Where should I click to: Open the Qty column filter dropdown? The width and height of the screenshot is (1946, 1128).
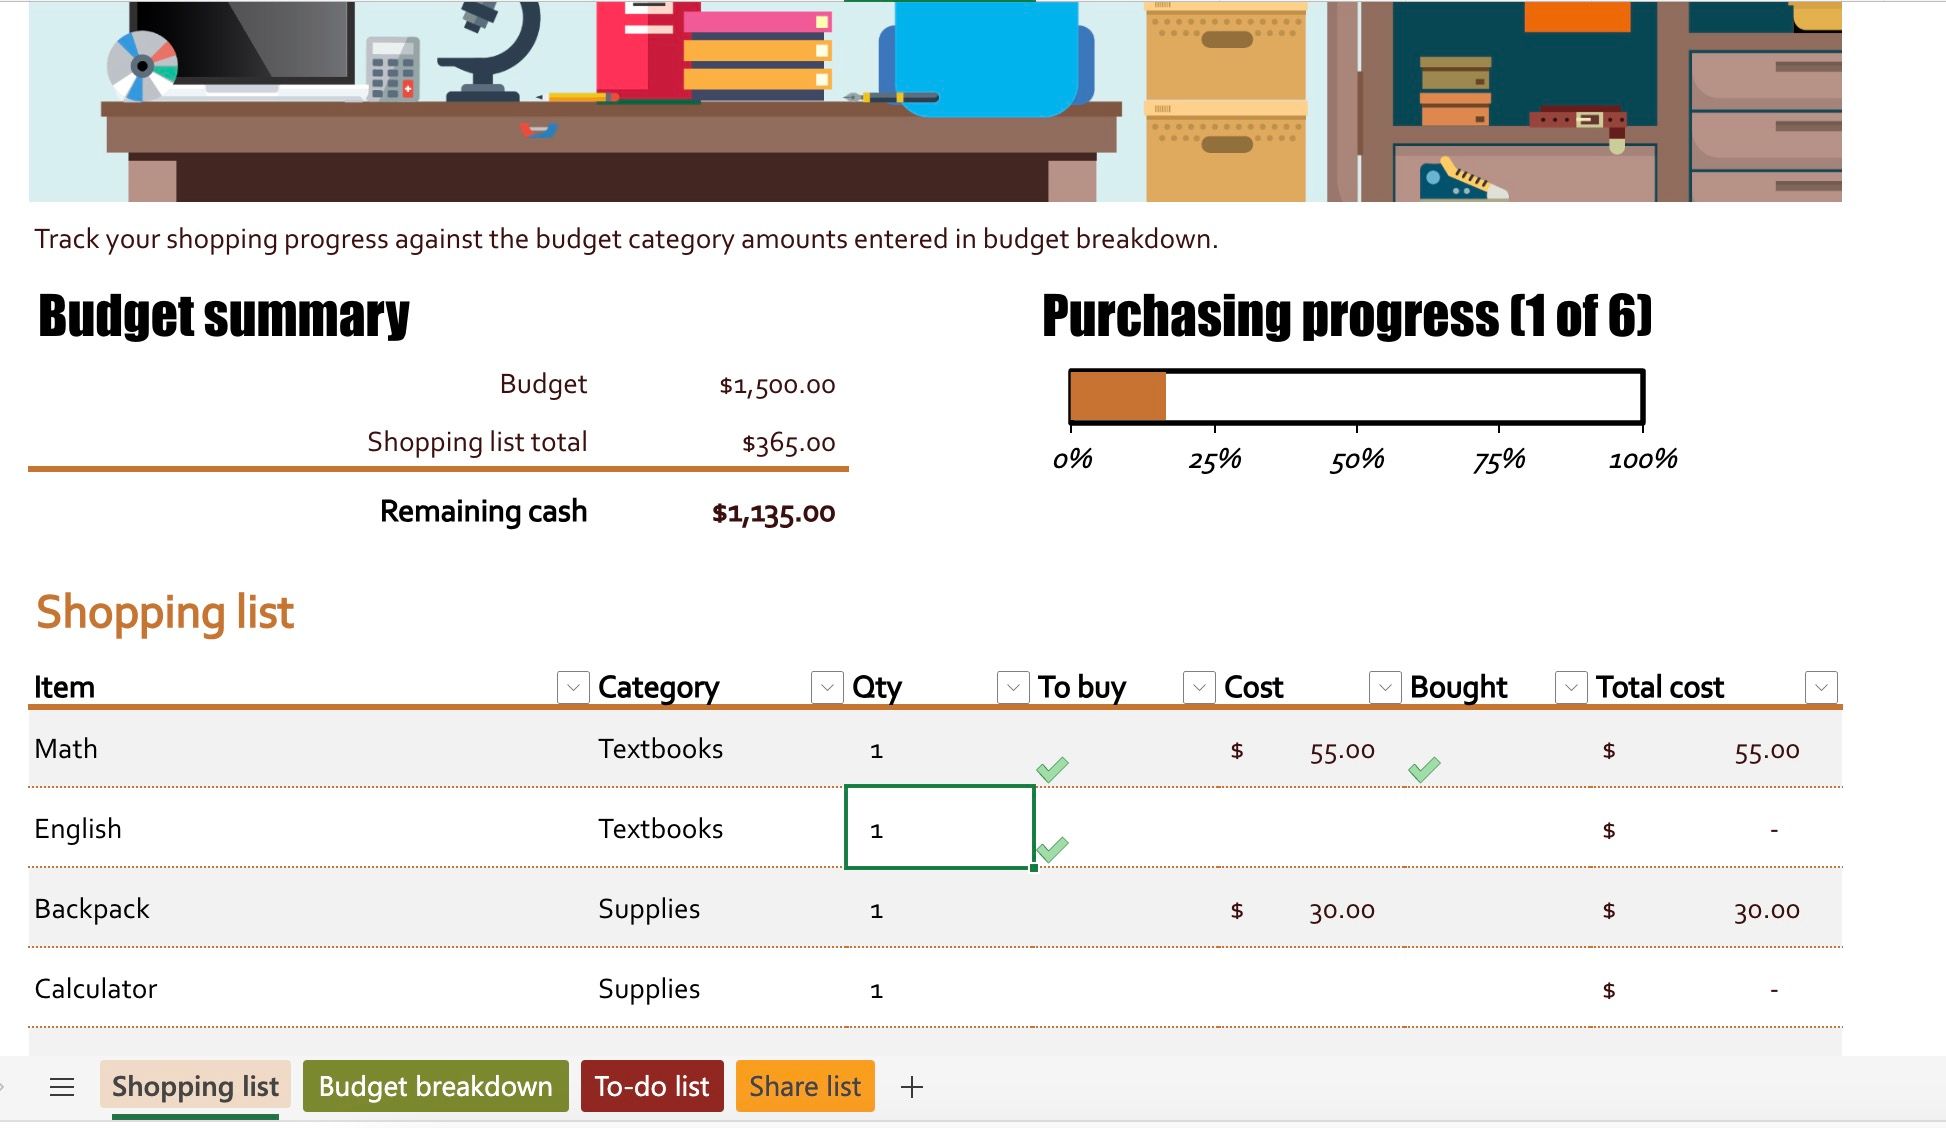[1013, 687]
